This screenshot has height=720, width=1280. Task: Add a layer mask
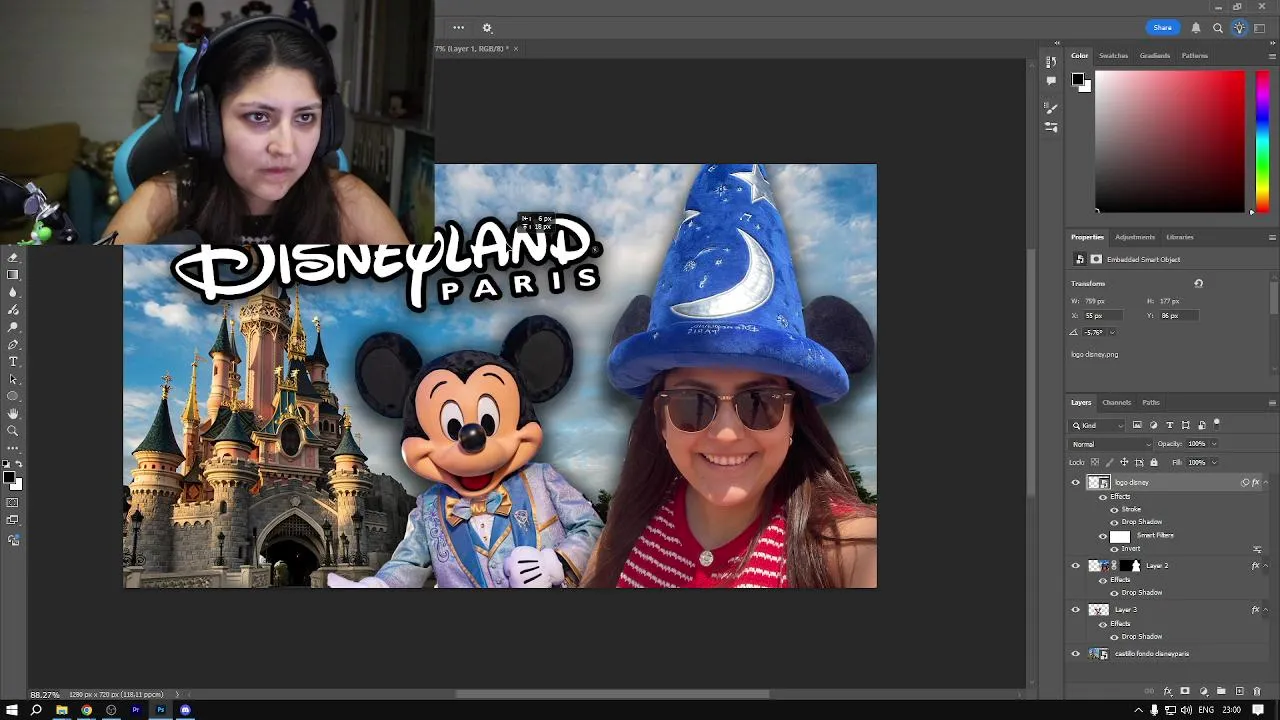tap(1185, 691)
